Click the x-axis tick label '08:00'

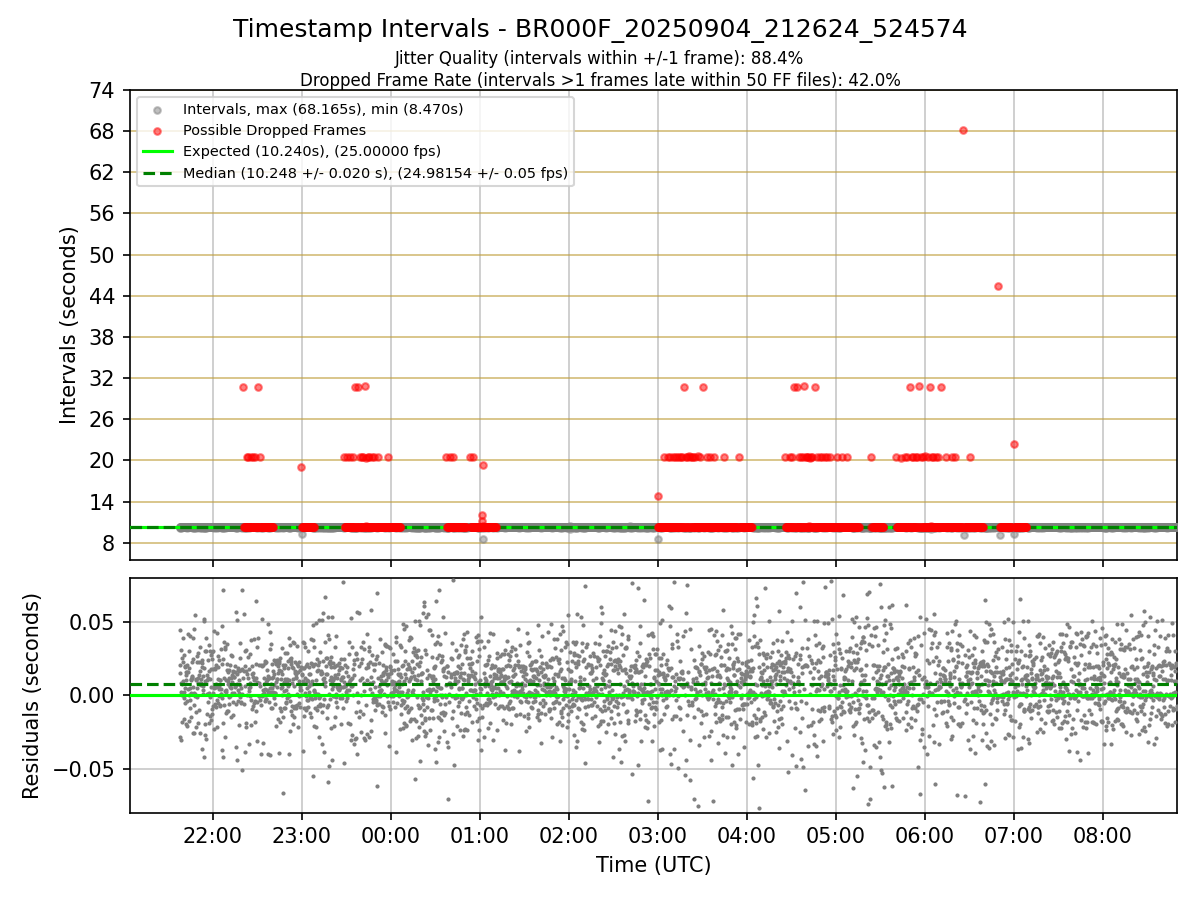click(1103, 834)
